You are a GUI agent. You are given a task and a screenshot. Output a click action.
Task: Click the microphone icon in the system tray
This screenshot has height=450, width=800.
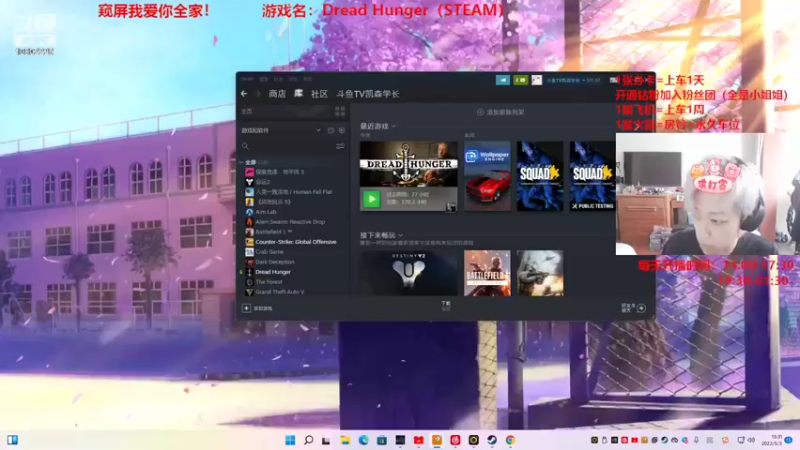coord(696,440)
